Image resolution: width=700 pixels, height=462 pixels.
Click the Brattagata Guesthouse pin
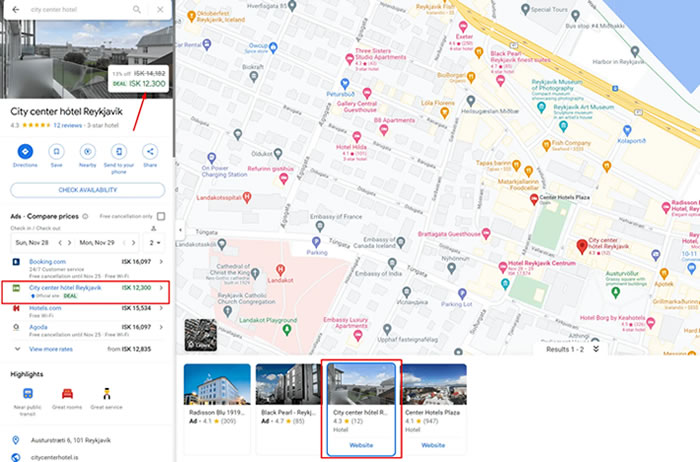pyautogui.click(x=486, y=233)
